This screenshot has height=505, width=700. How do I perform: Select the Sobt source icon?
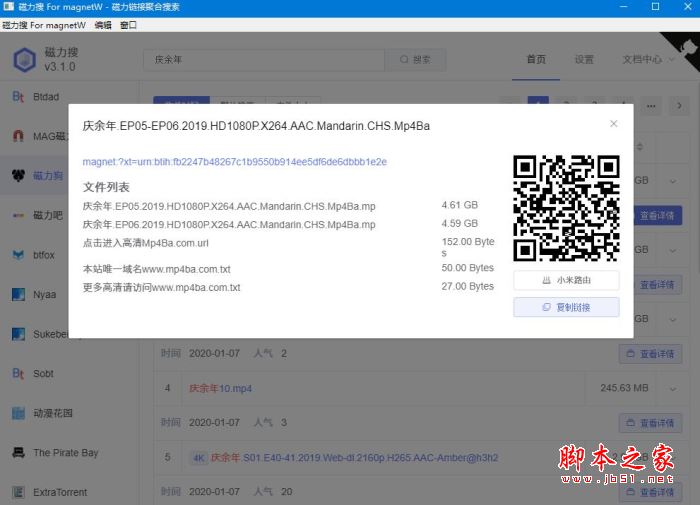pos(18,373)
